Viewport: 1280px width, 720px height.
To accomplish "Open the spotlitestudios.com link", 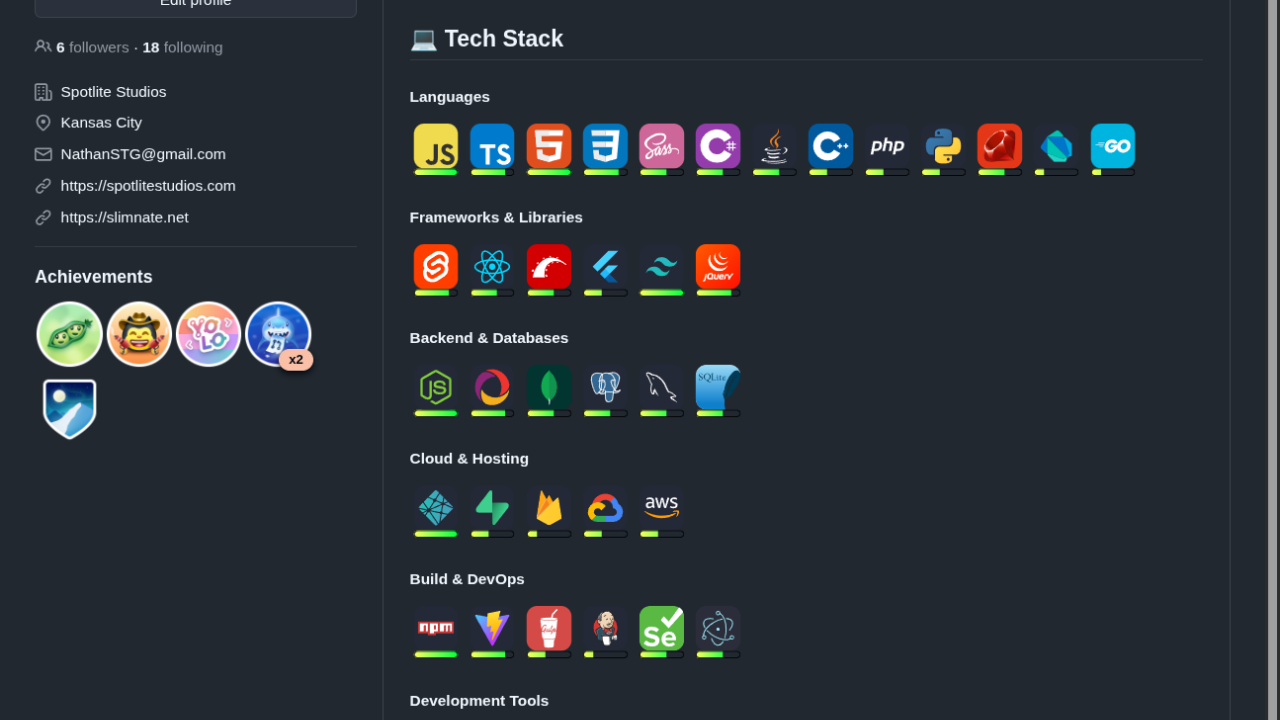I will 148,186.
